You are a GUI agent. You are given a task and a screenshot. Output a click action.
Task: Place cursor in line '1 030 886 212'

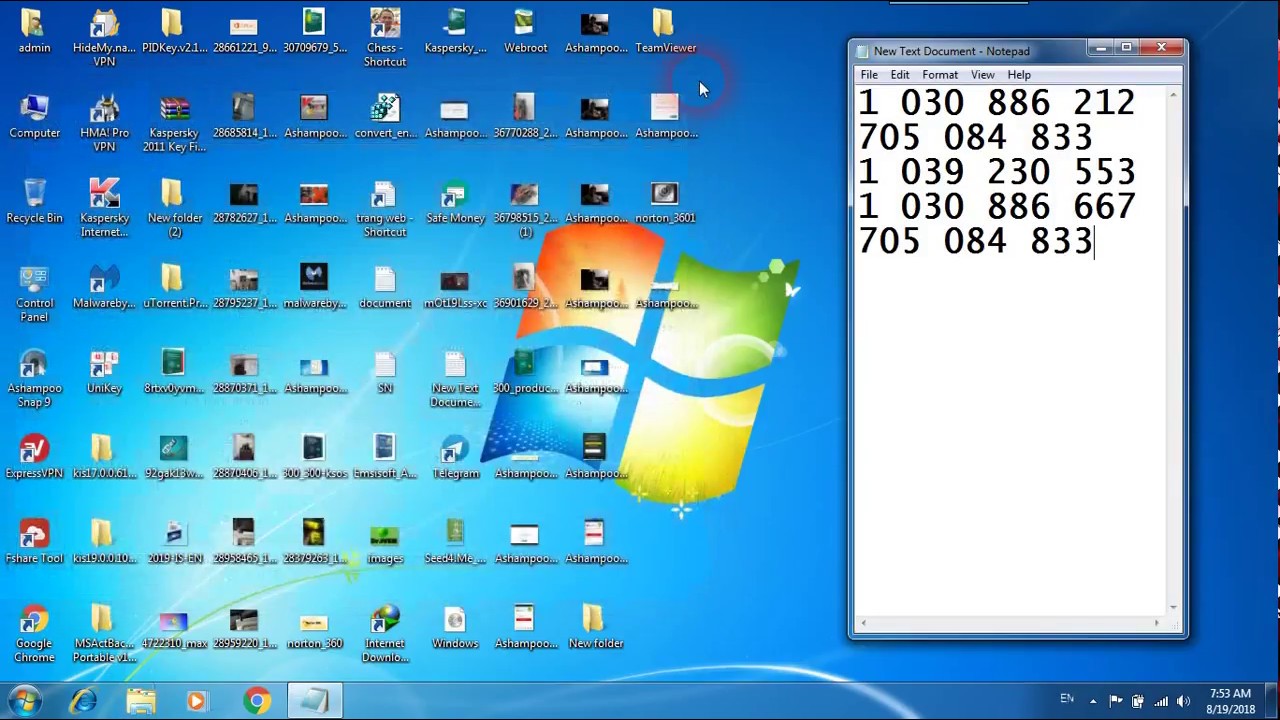(996, 103)
